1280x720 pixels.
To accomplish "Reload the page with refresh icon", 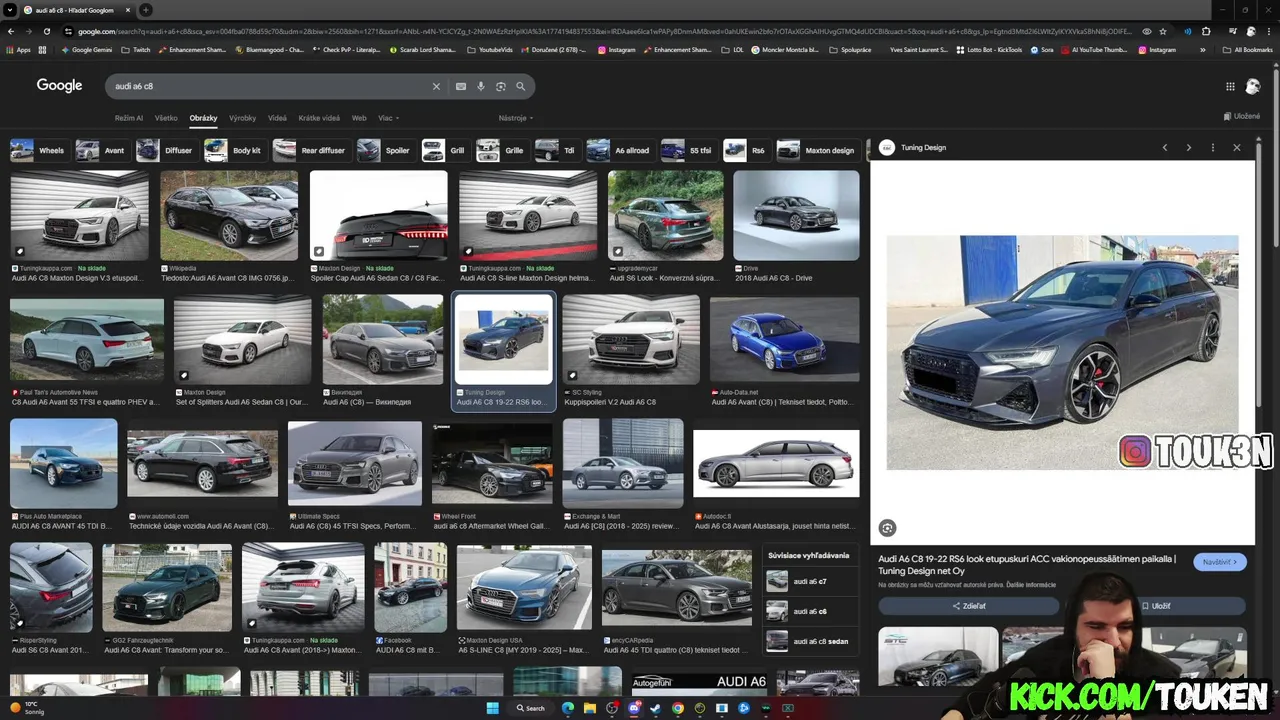I will (47, 31).
